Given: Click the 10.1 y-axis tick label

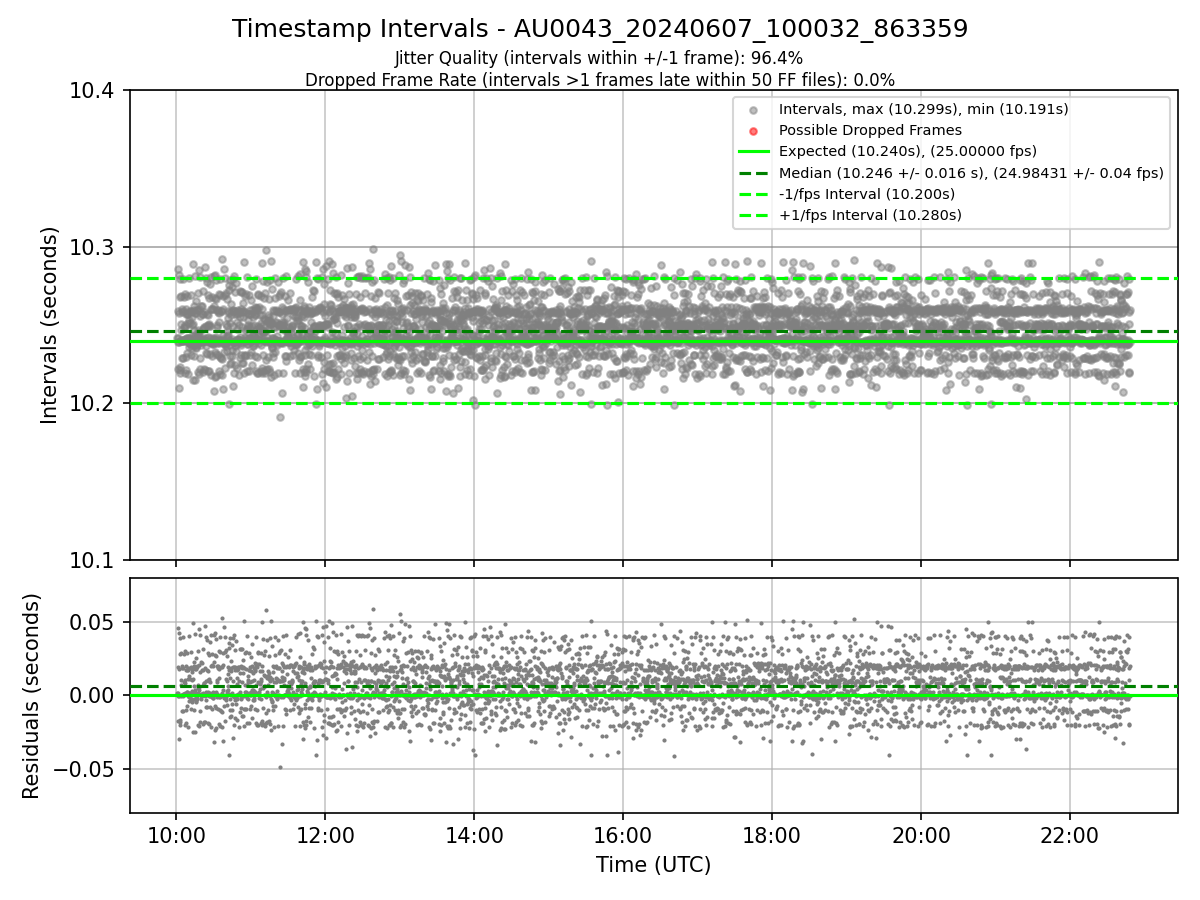Looking at the screenshot, I should click(x=94, y=560).
